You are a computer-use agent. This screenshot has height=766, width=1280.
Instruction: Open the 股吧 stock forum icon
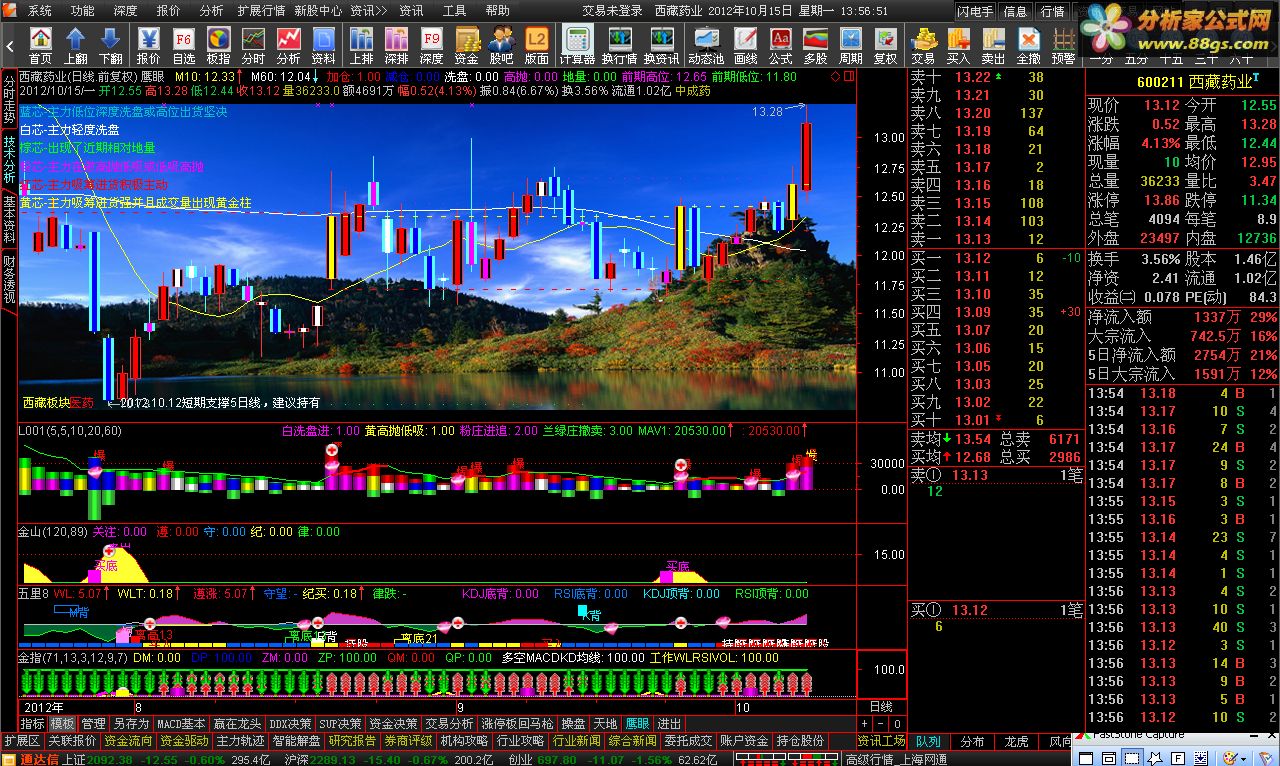click(501, 46)
